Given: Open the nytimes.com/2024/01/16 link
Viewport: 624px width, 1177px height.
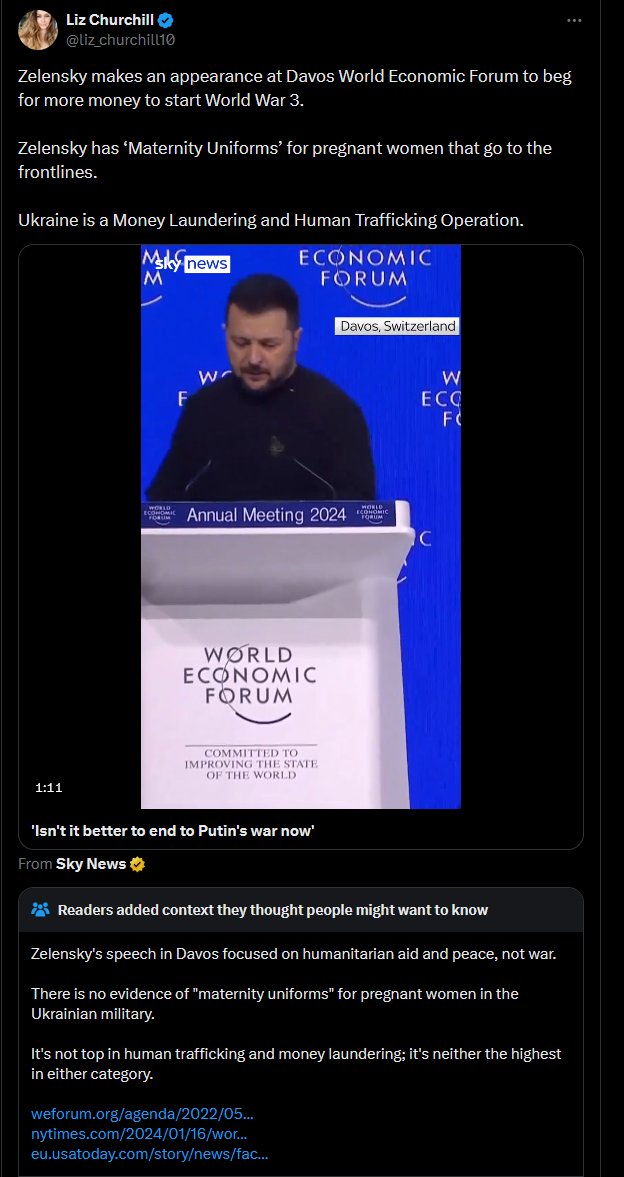Looking at the screenshot, I should point(139,1133).
